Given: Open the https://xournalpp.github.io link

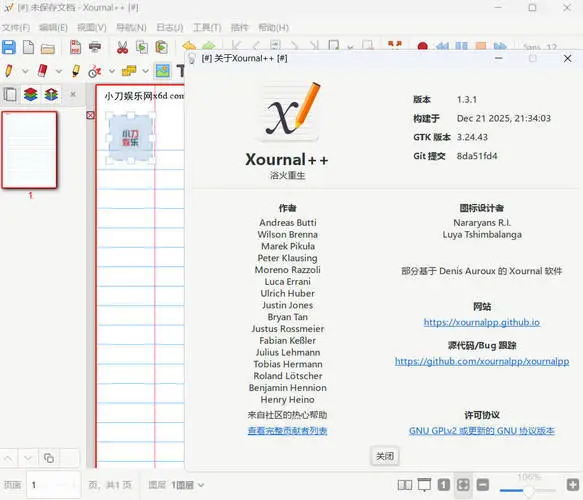Looking at the screenshot, I should (x=481, y=322).
